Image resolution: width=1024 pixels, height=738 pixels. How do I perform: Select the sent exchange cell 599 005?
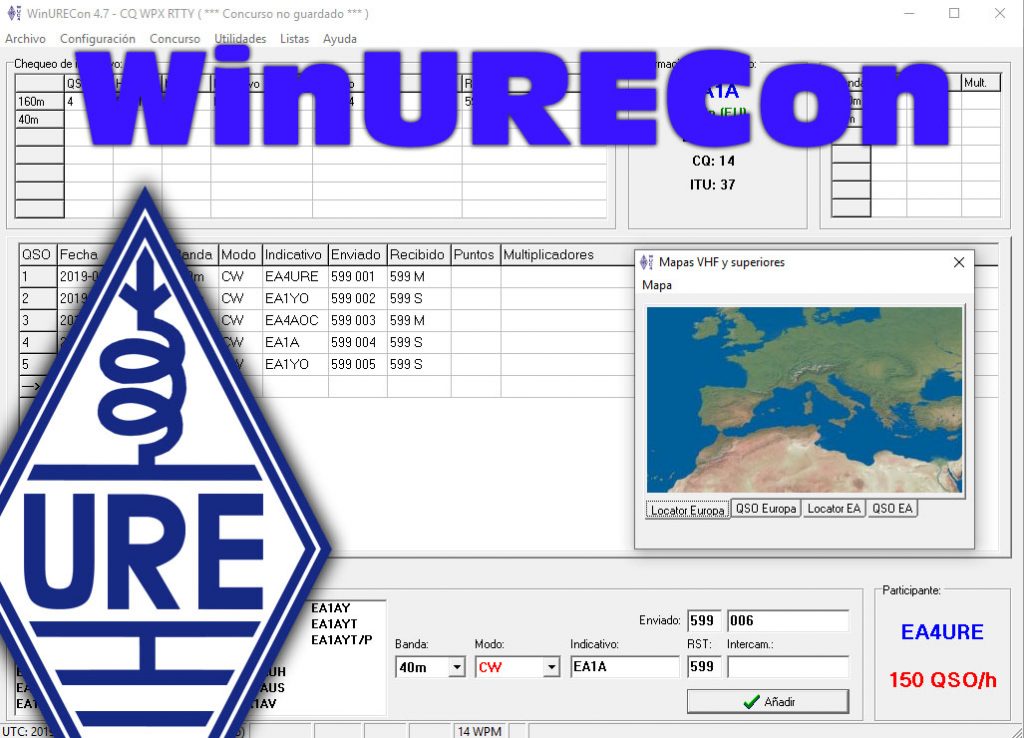[357, 364]
